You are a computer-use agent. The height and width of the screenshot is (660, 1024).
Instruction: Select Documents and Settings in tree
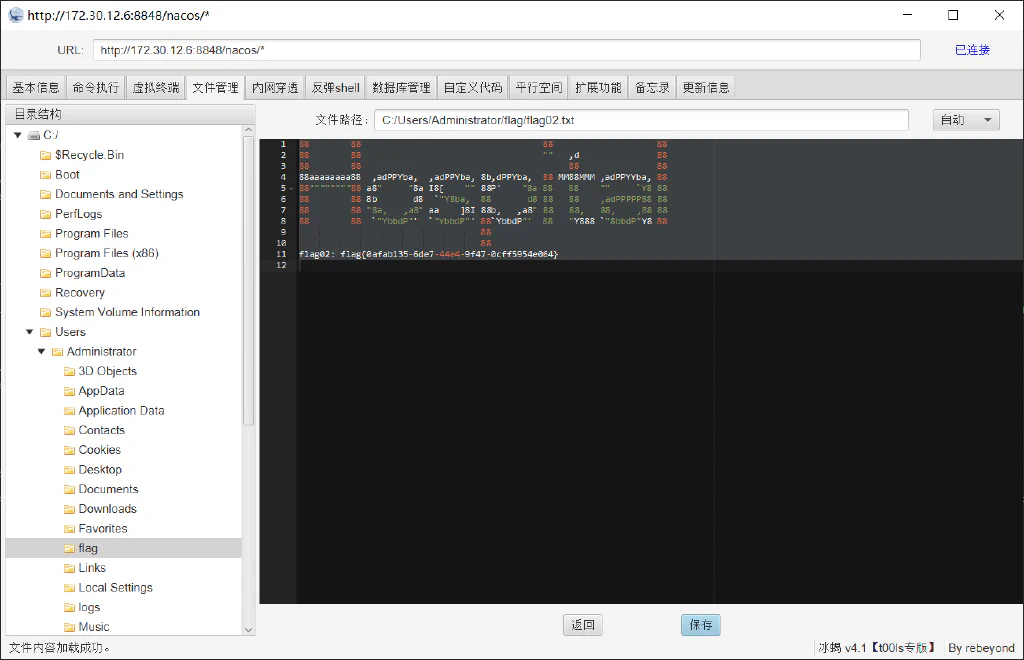[x=119, y=195]
